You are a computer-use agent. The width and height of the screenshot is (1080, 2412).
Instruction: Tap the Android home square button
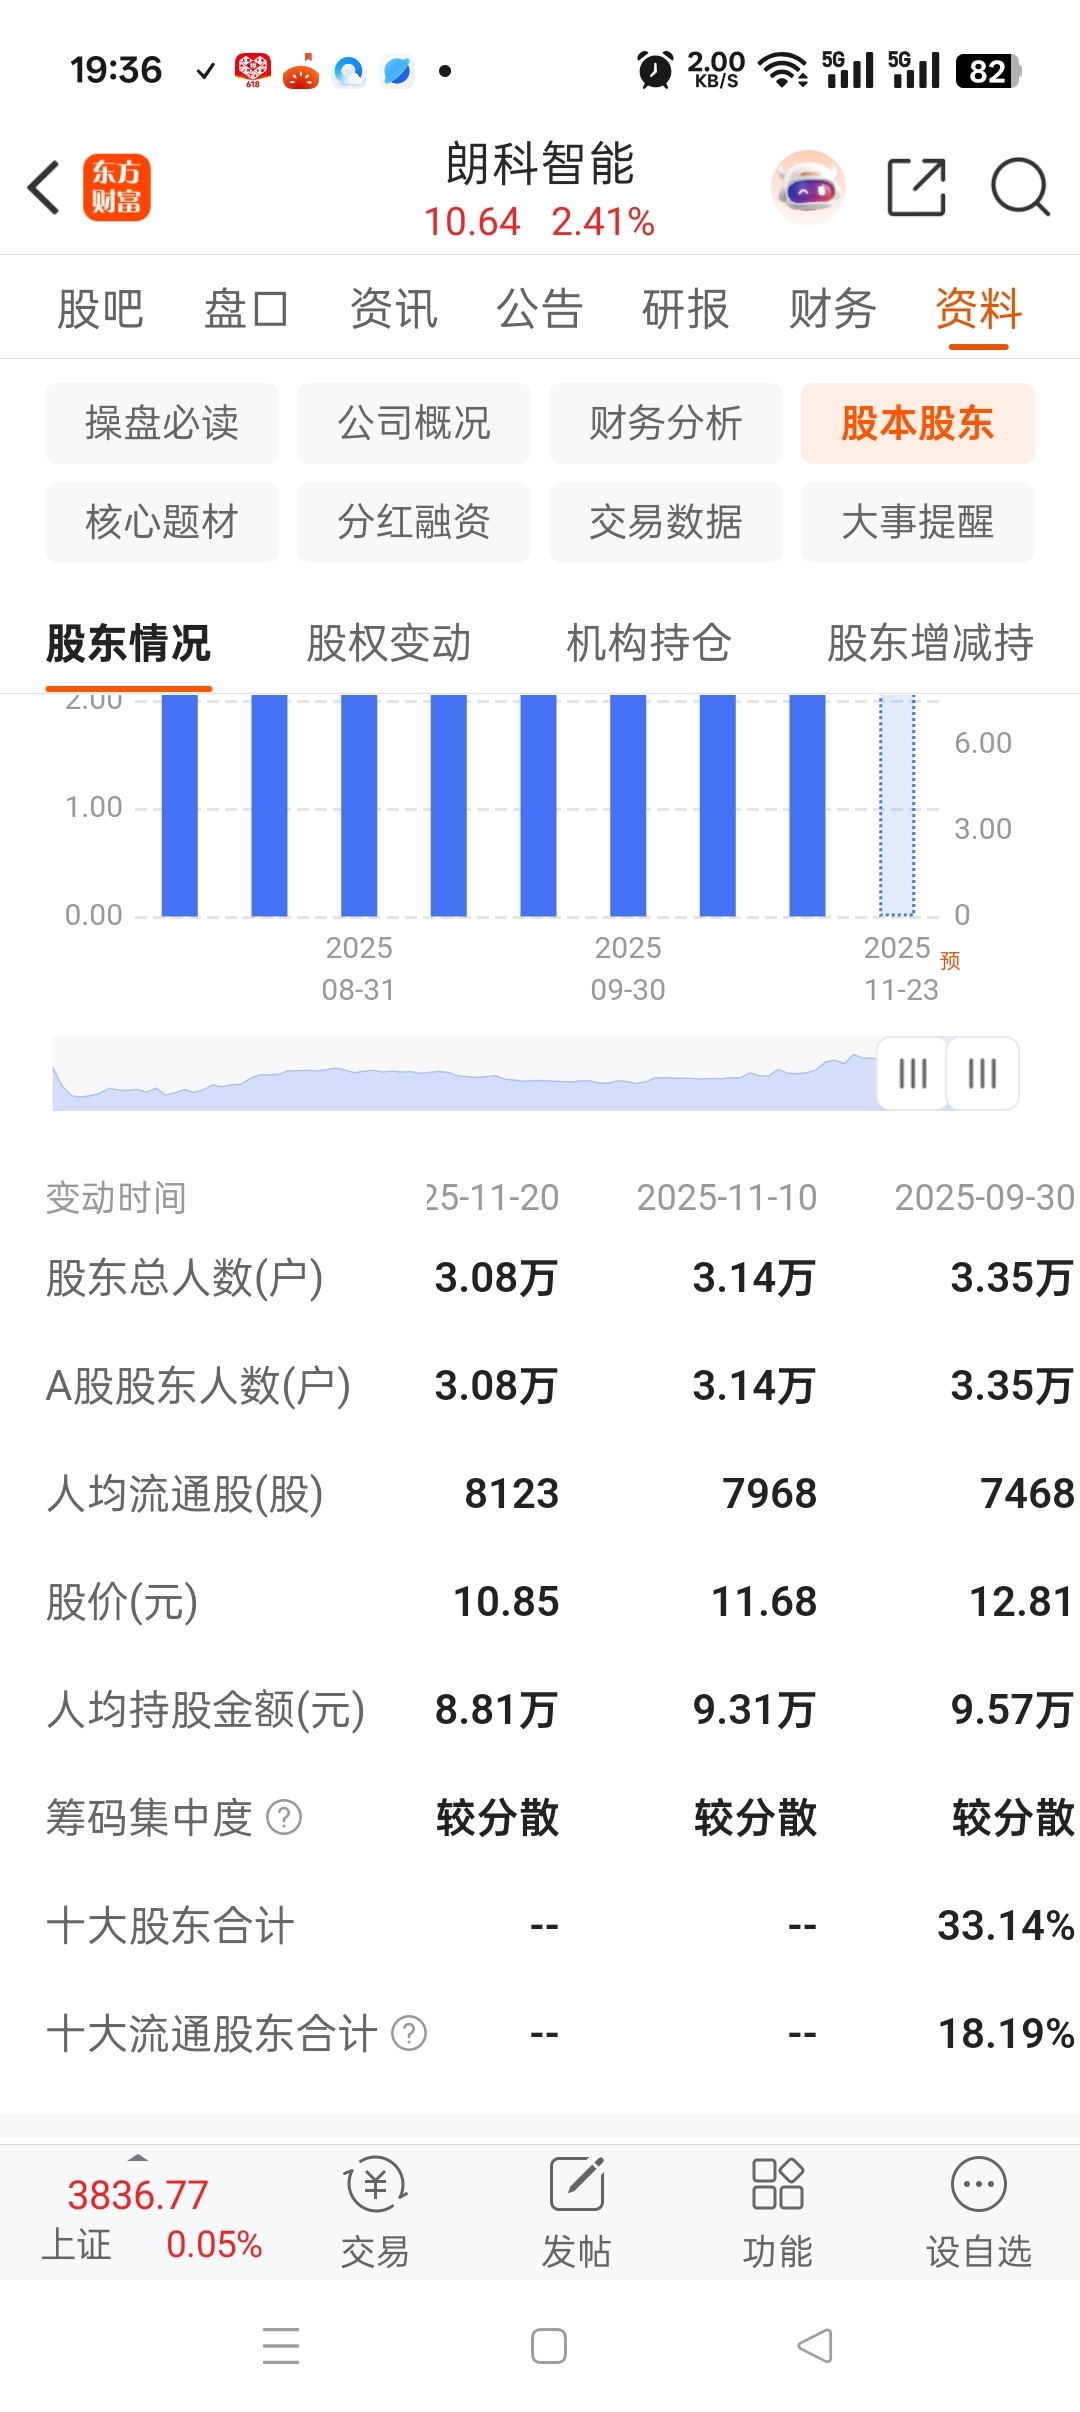(549, 2346)
